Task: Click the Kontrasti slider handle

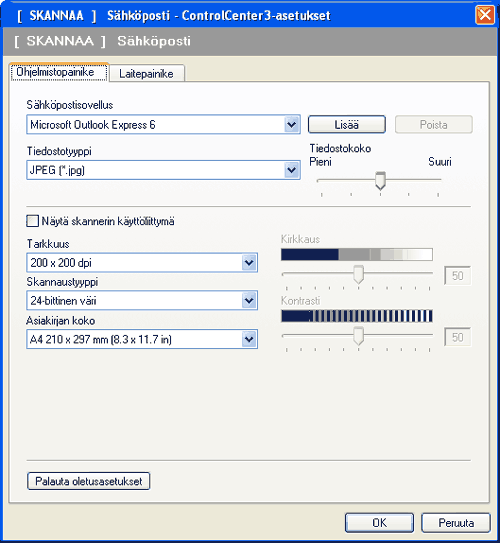Action: click(358, 336)
